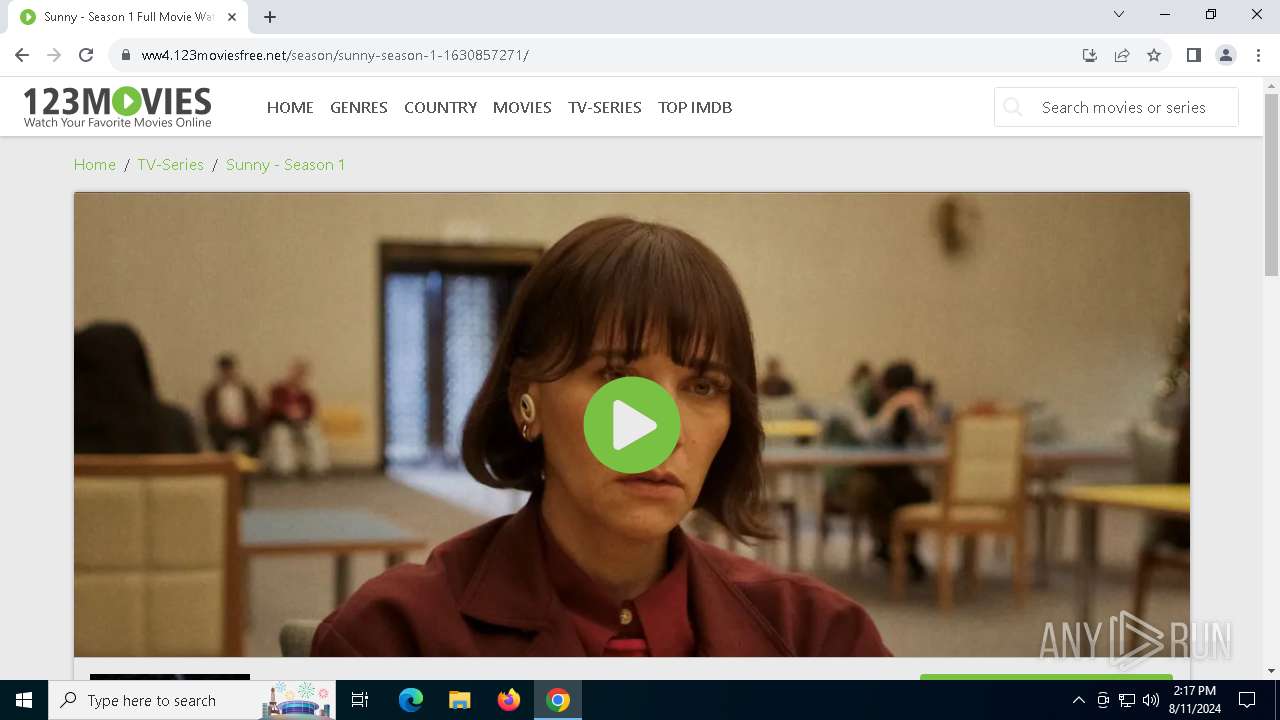Open the taskbar clock and date
The image size is (1280, 720).
point(1195,700)
